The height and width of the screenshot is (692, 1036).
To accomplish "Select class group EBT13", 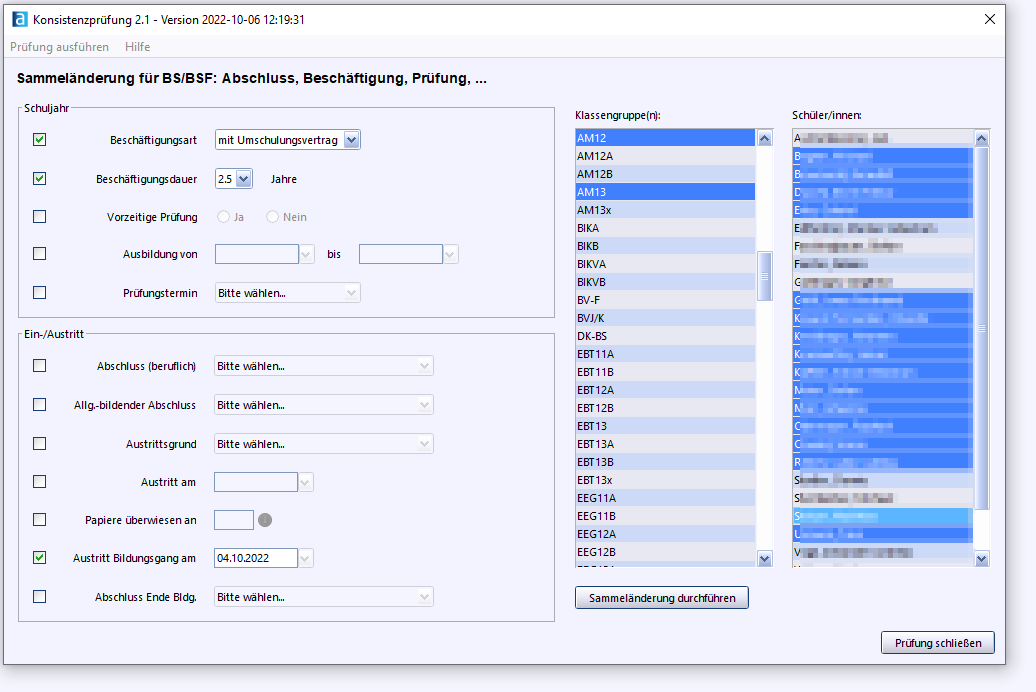I will [x=665, y=426].
